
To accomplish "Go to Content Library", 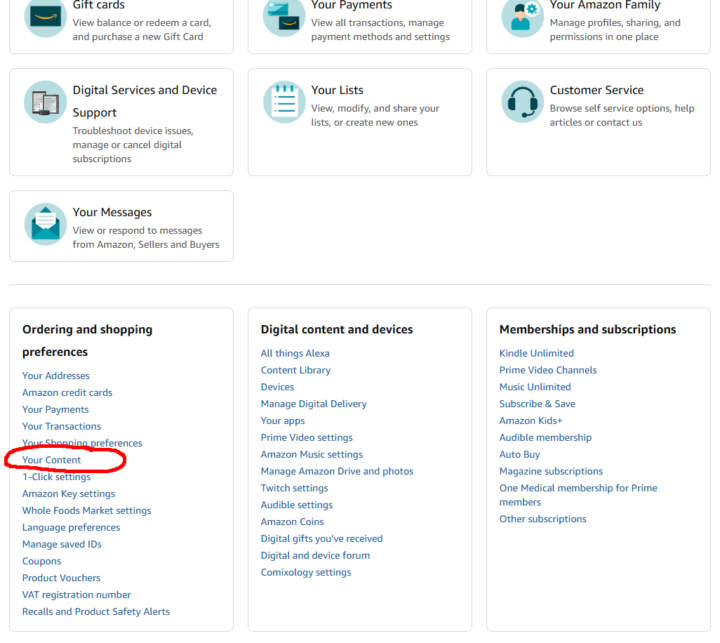I will pos(295,370).
